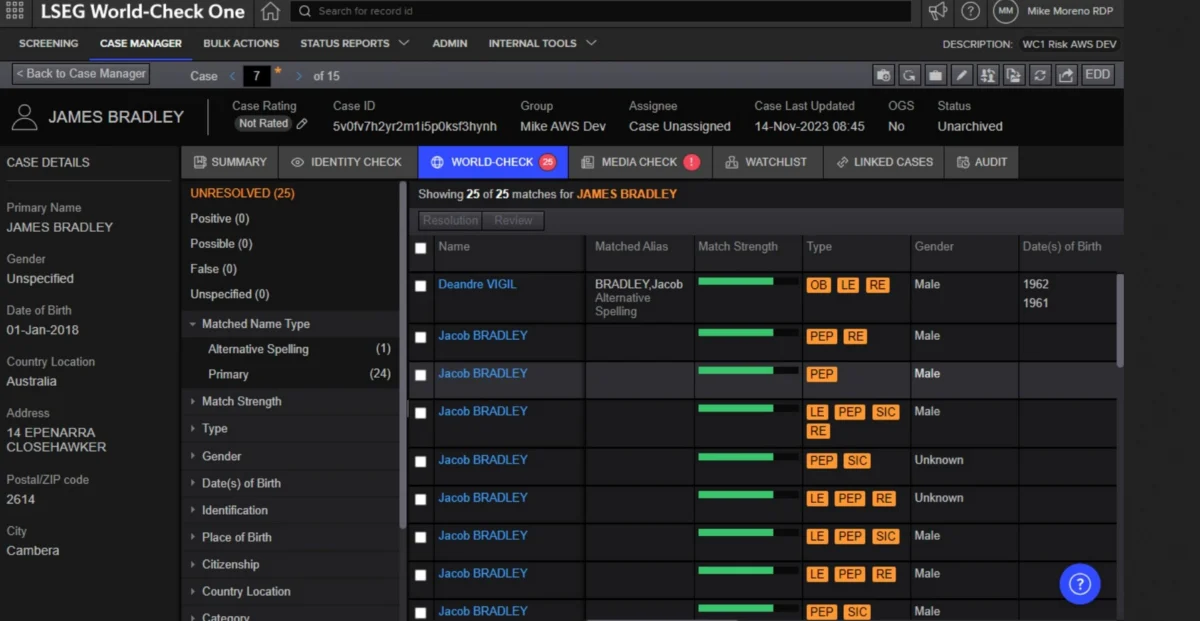Click the share export arrow icon
This screenshot has width=1200, height=621.
point(1066,75)
